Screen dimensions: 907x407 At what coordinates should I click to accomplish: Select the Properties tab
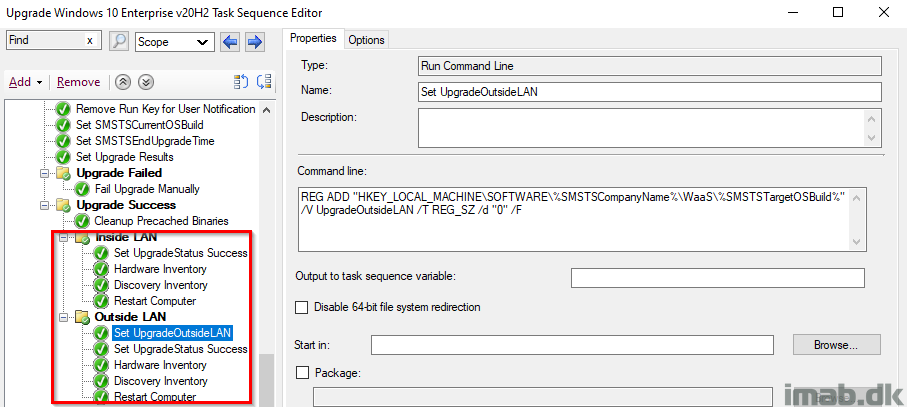coord(313,38)
